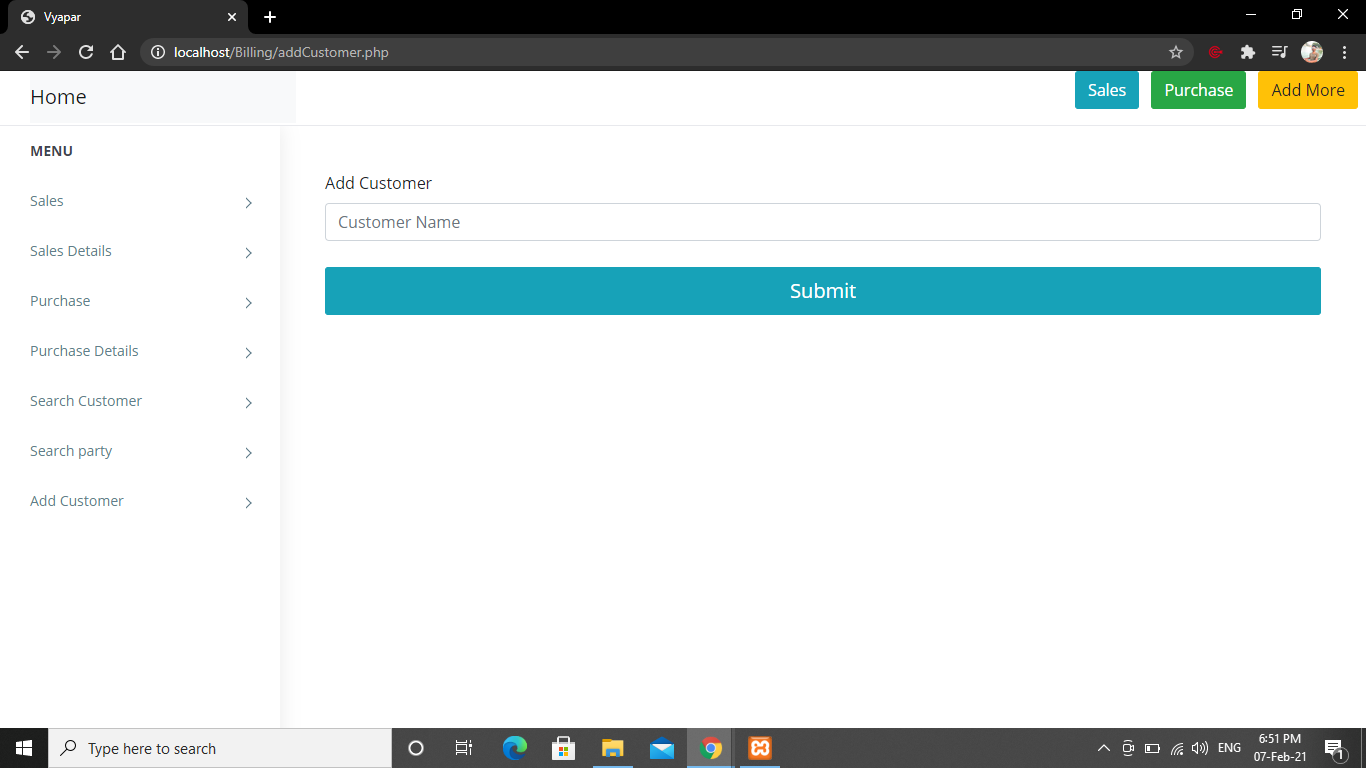Expand Purchase Details chevron
This screenshot has width=1366, height=768.
[x=249, y=353]
